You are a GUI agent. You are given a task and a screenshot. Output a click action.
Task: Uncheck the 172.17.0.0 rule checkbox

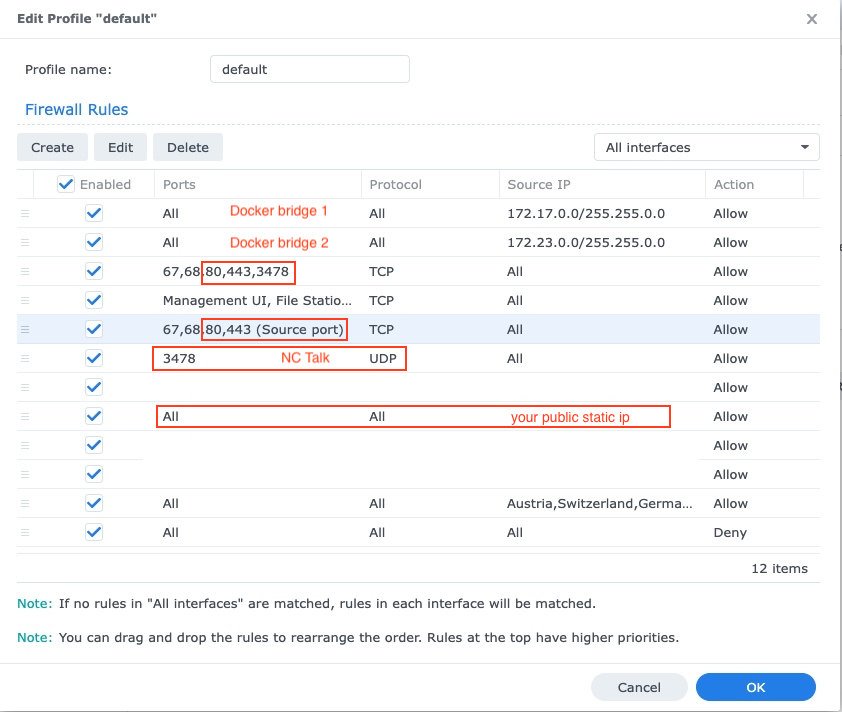click(94, 213)
